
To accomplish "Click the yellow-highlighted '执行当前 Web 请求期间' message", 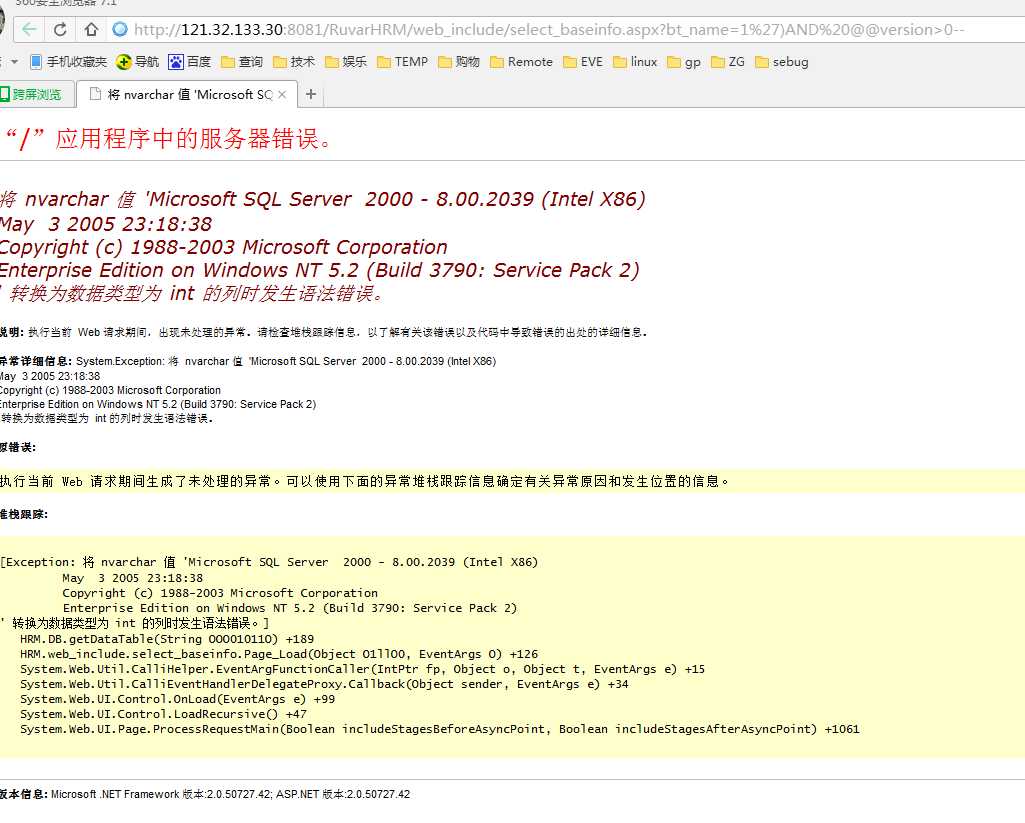I will pyautogui.click(x=365, y=482).
